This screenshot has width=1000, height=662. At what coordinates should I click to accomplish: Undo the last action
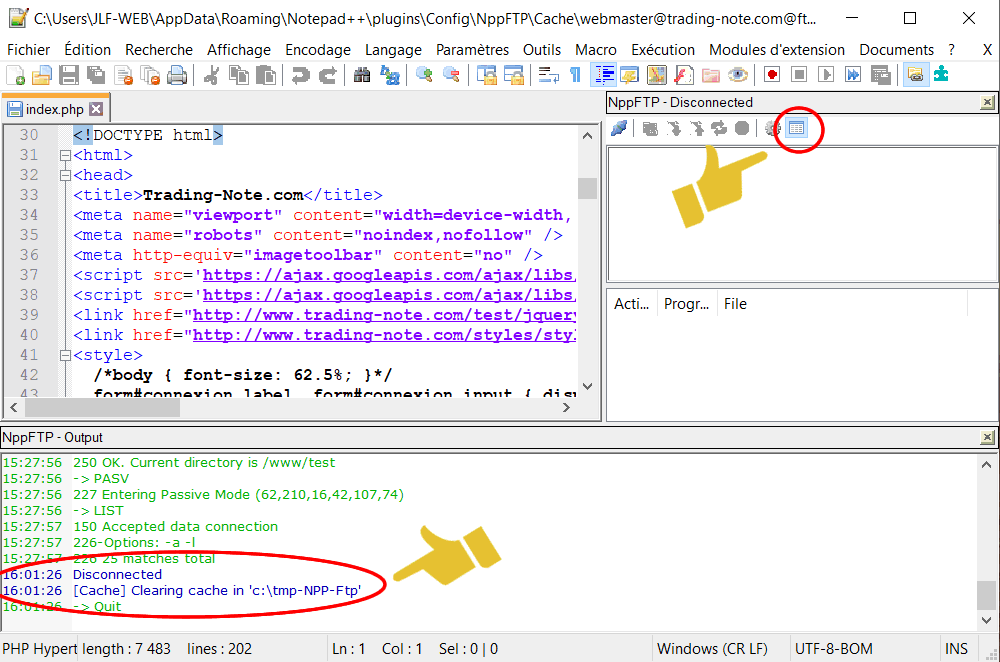tap(300, 75)
